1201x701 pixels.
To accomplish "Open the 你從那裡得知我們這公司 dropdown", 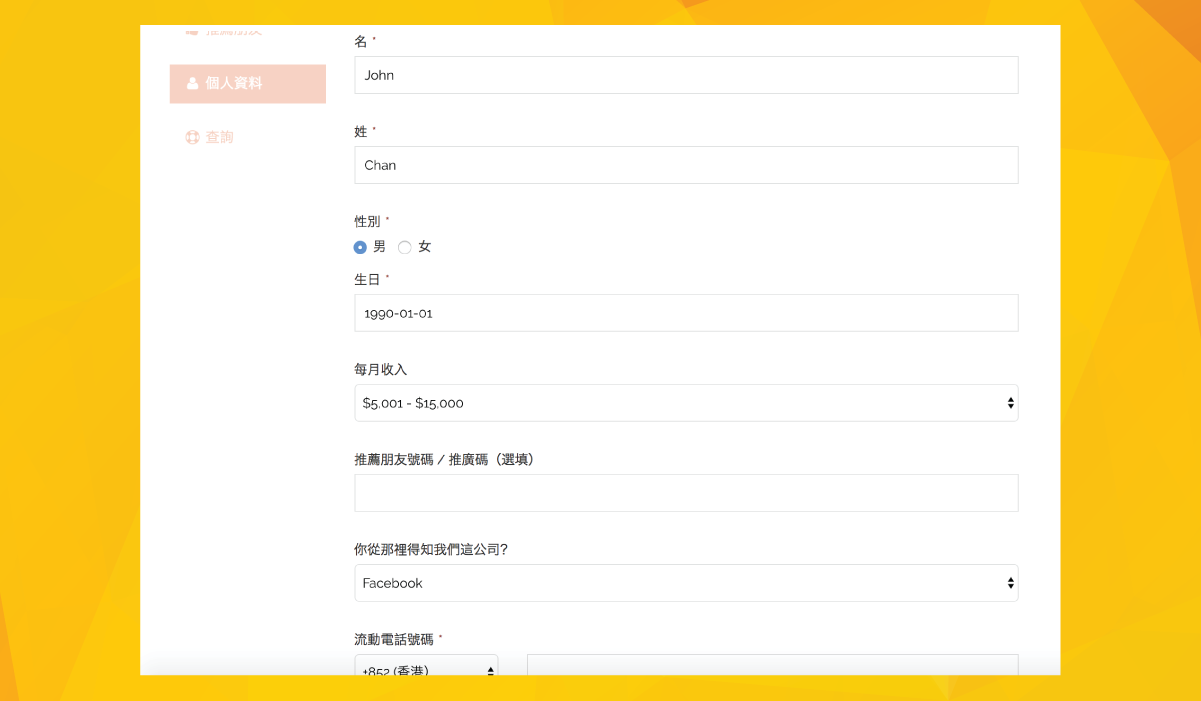I will 685,583.
